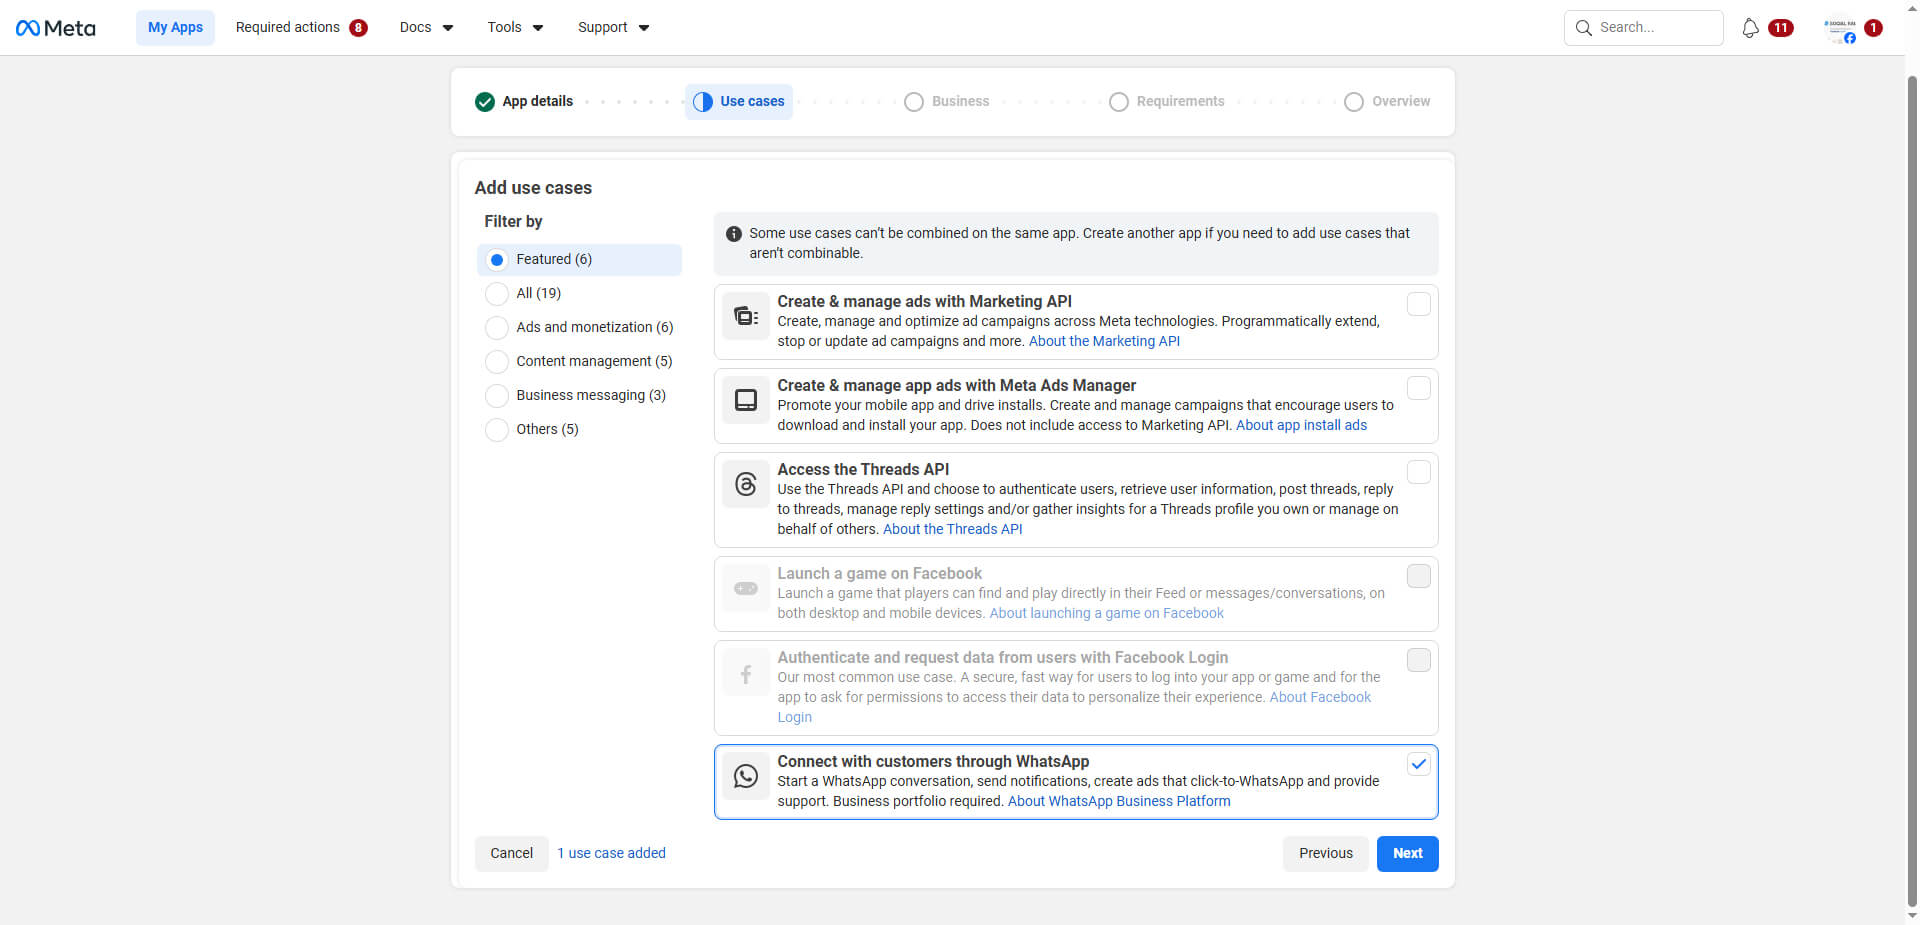Check the Marketing API use case checkbox
This screenshot has width=1920, height=925.
pos(1418,304)
